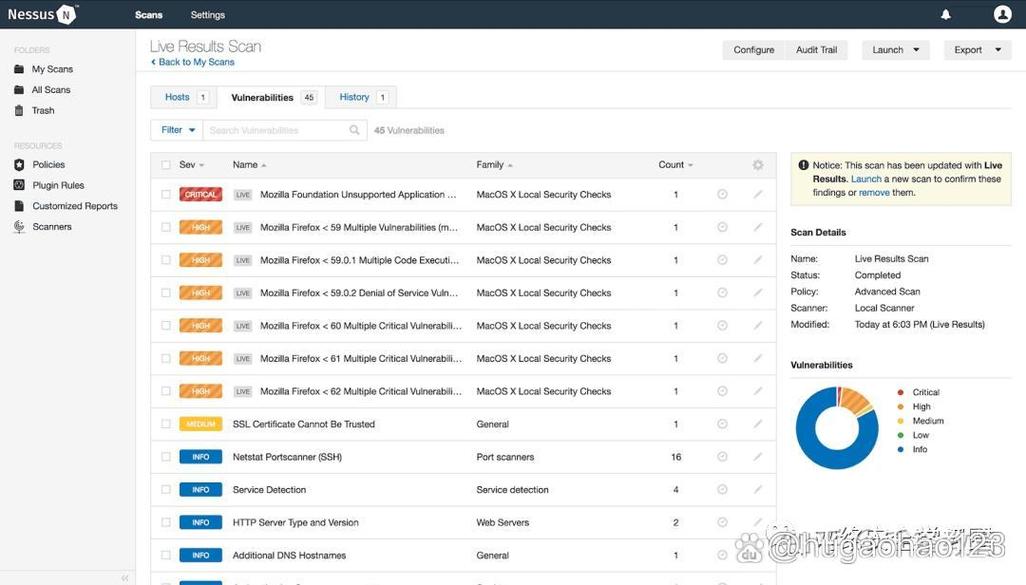
Task: Open the History tab
Action: 362,97
